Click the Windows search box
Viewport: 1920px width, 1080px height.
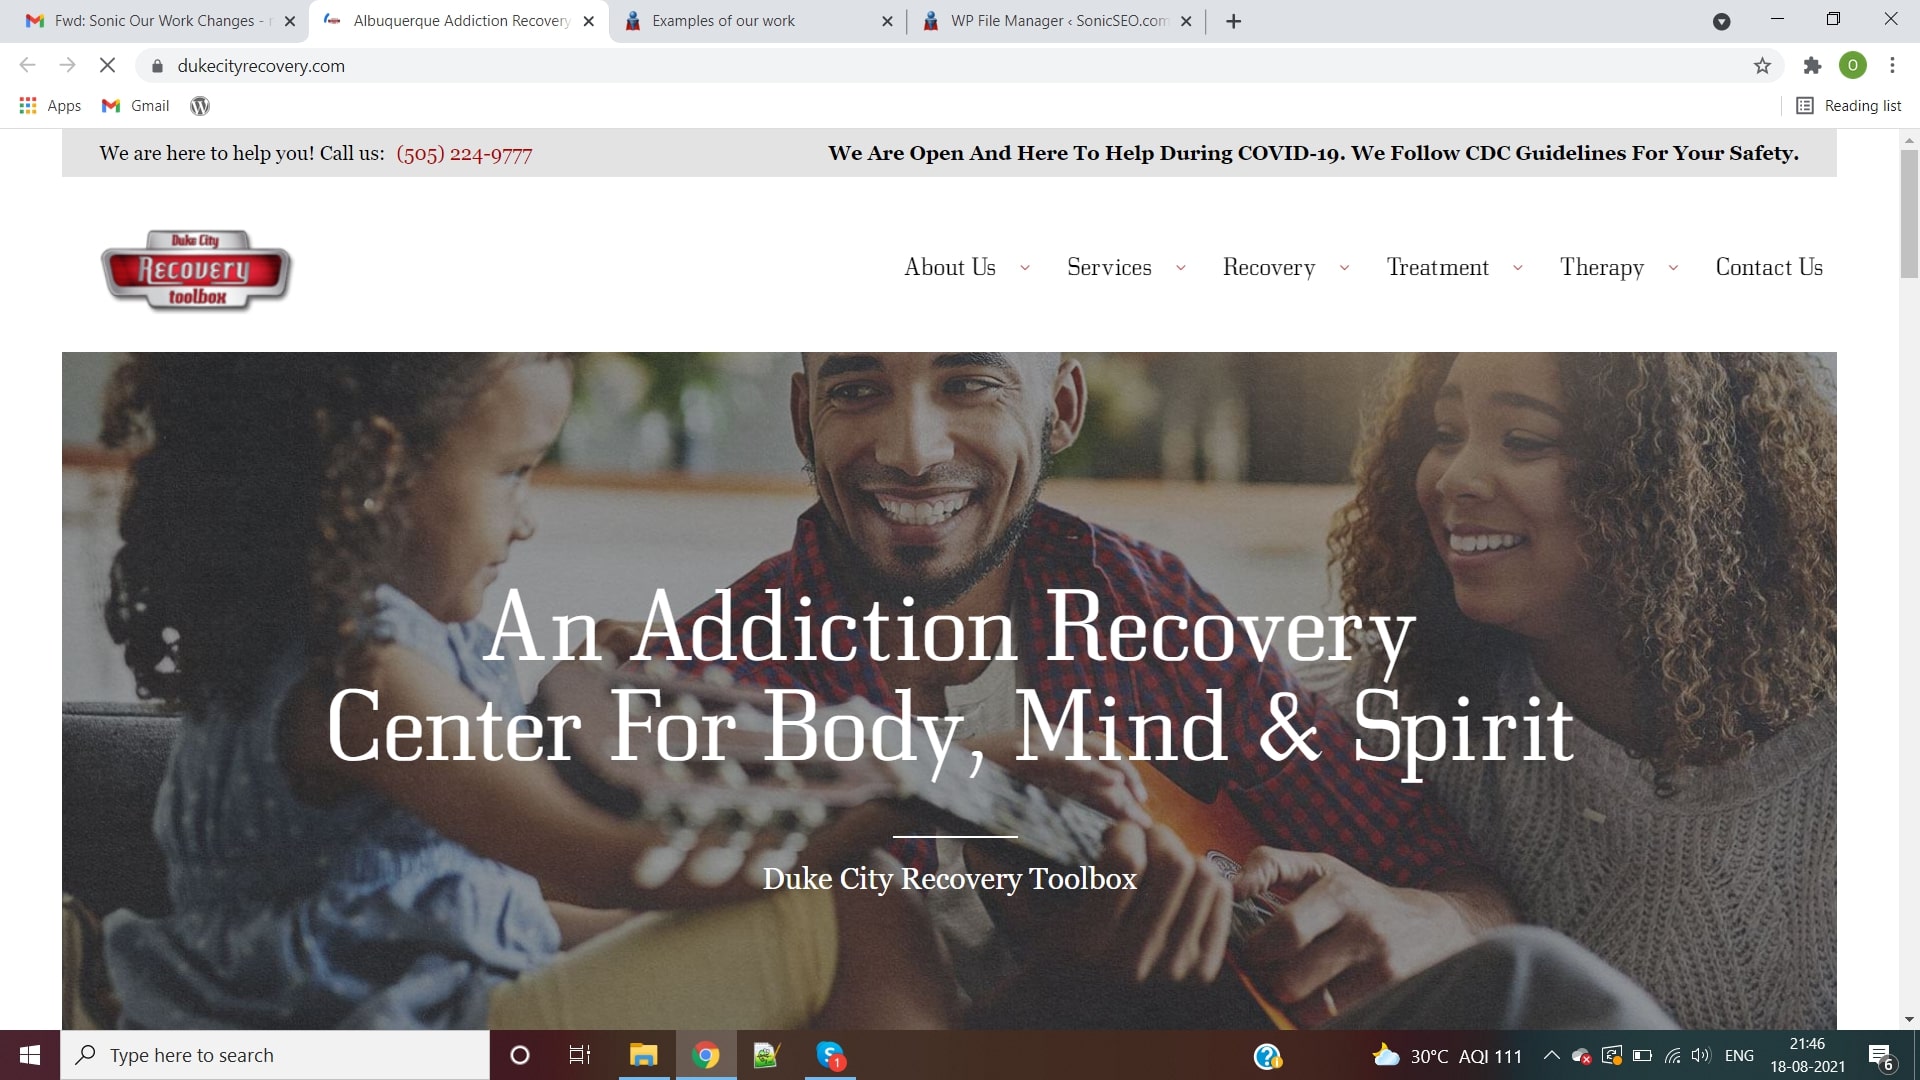275,1055
